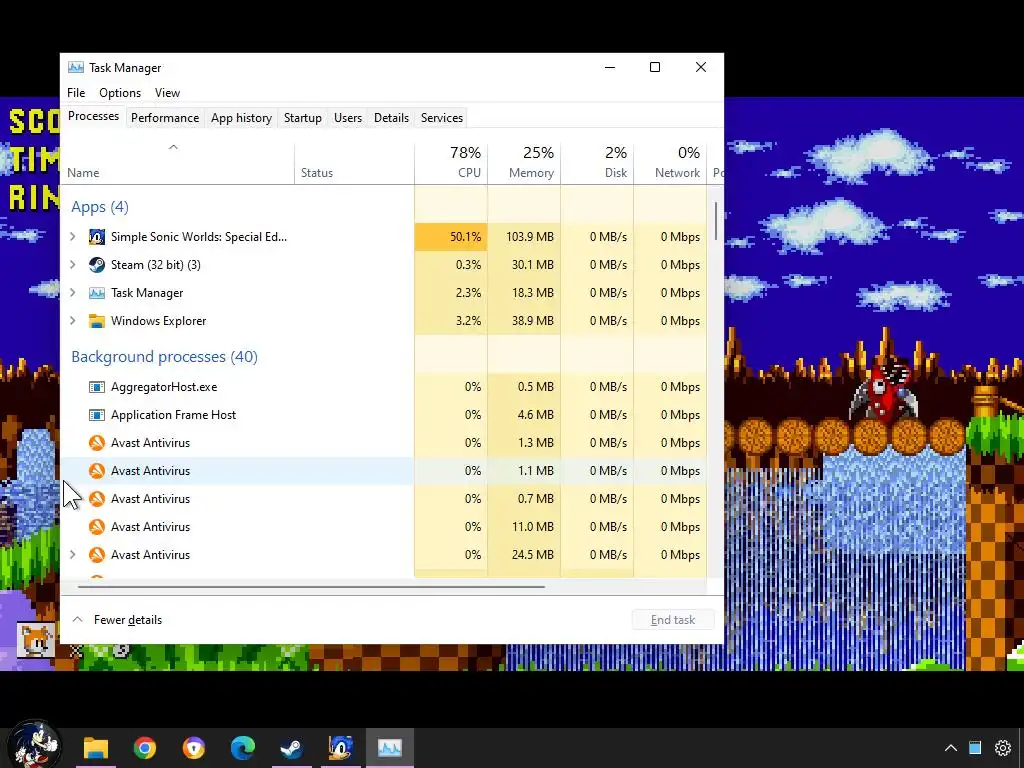Click the Simple Sonic Worlds app icon in list
Screen dimensions: 1024x768
pyautogui.click(x=97, y=236)
